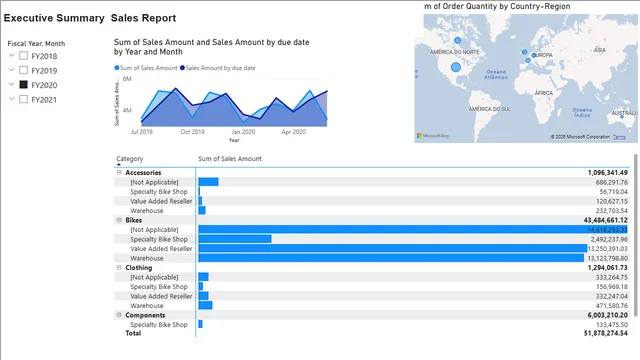
Task: Click the value 1,096,341.49
Action: [608, 173]
